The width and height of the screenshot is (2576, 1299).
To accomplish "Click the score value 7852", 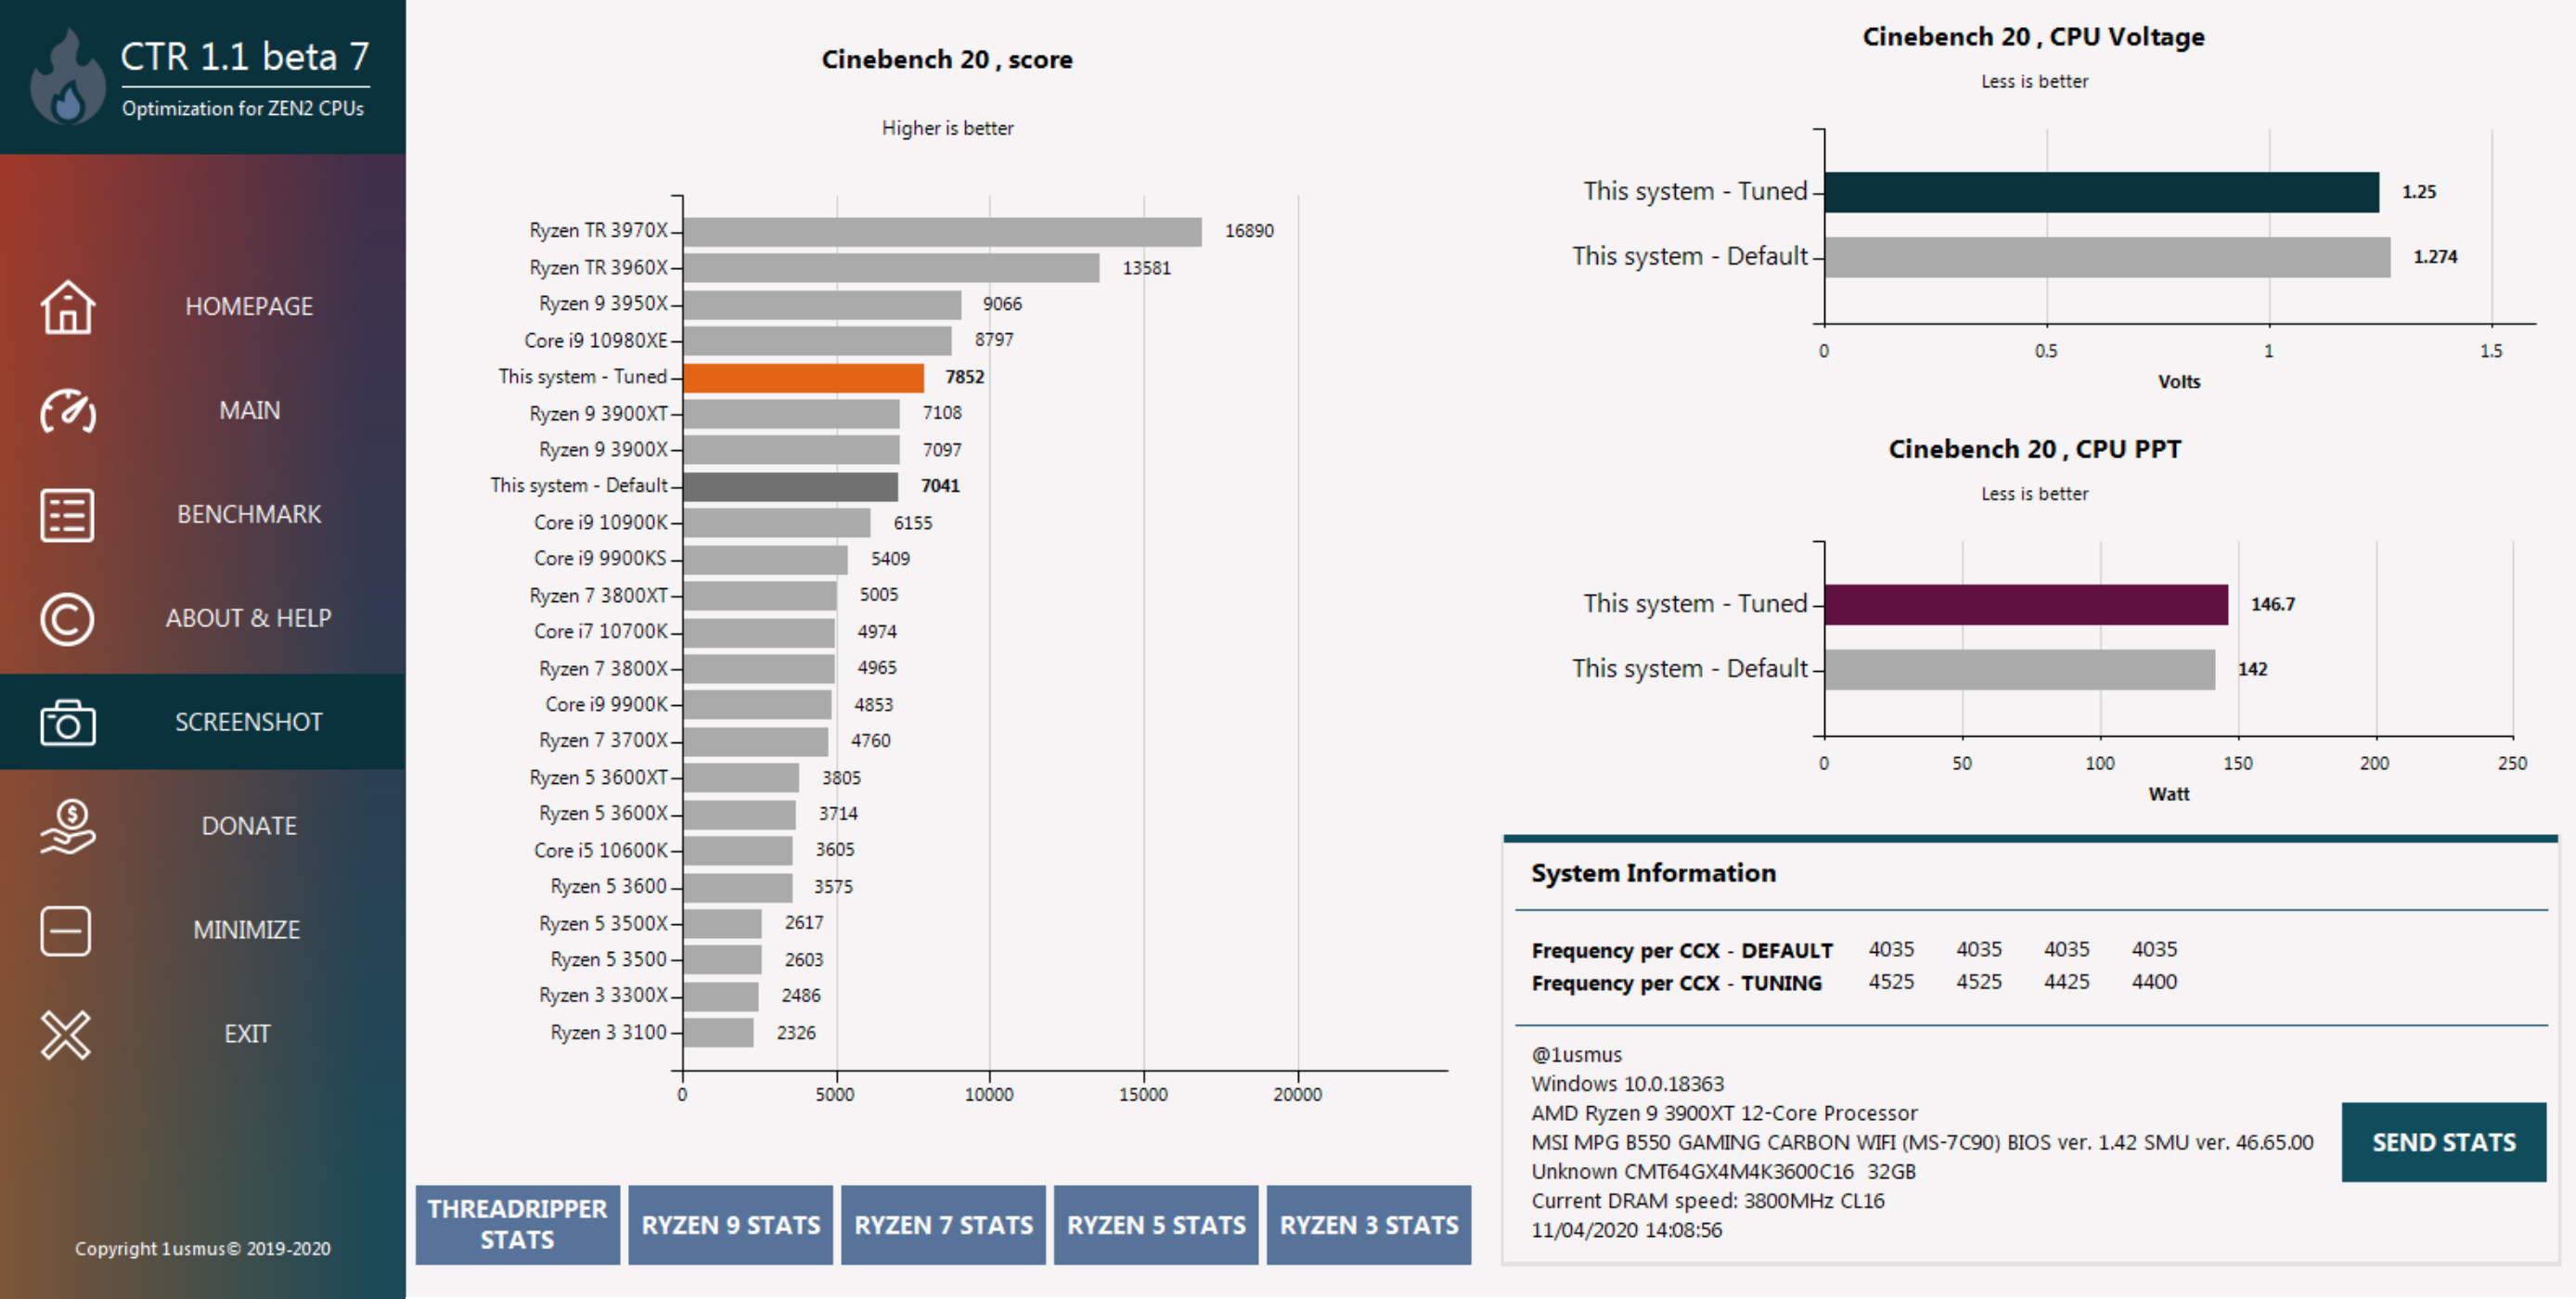I will click(964, 377).
